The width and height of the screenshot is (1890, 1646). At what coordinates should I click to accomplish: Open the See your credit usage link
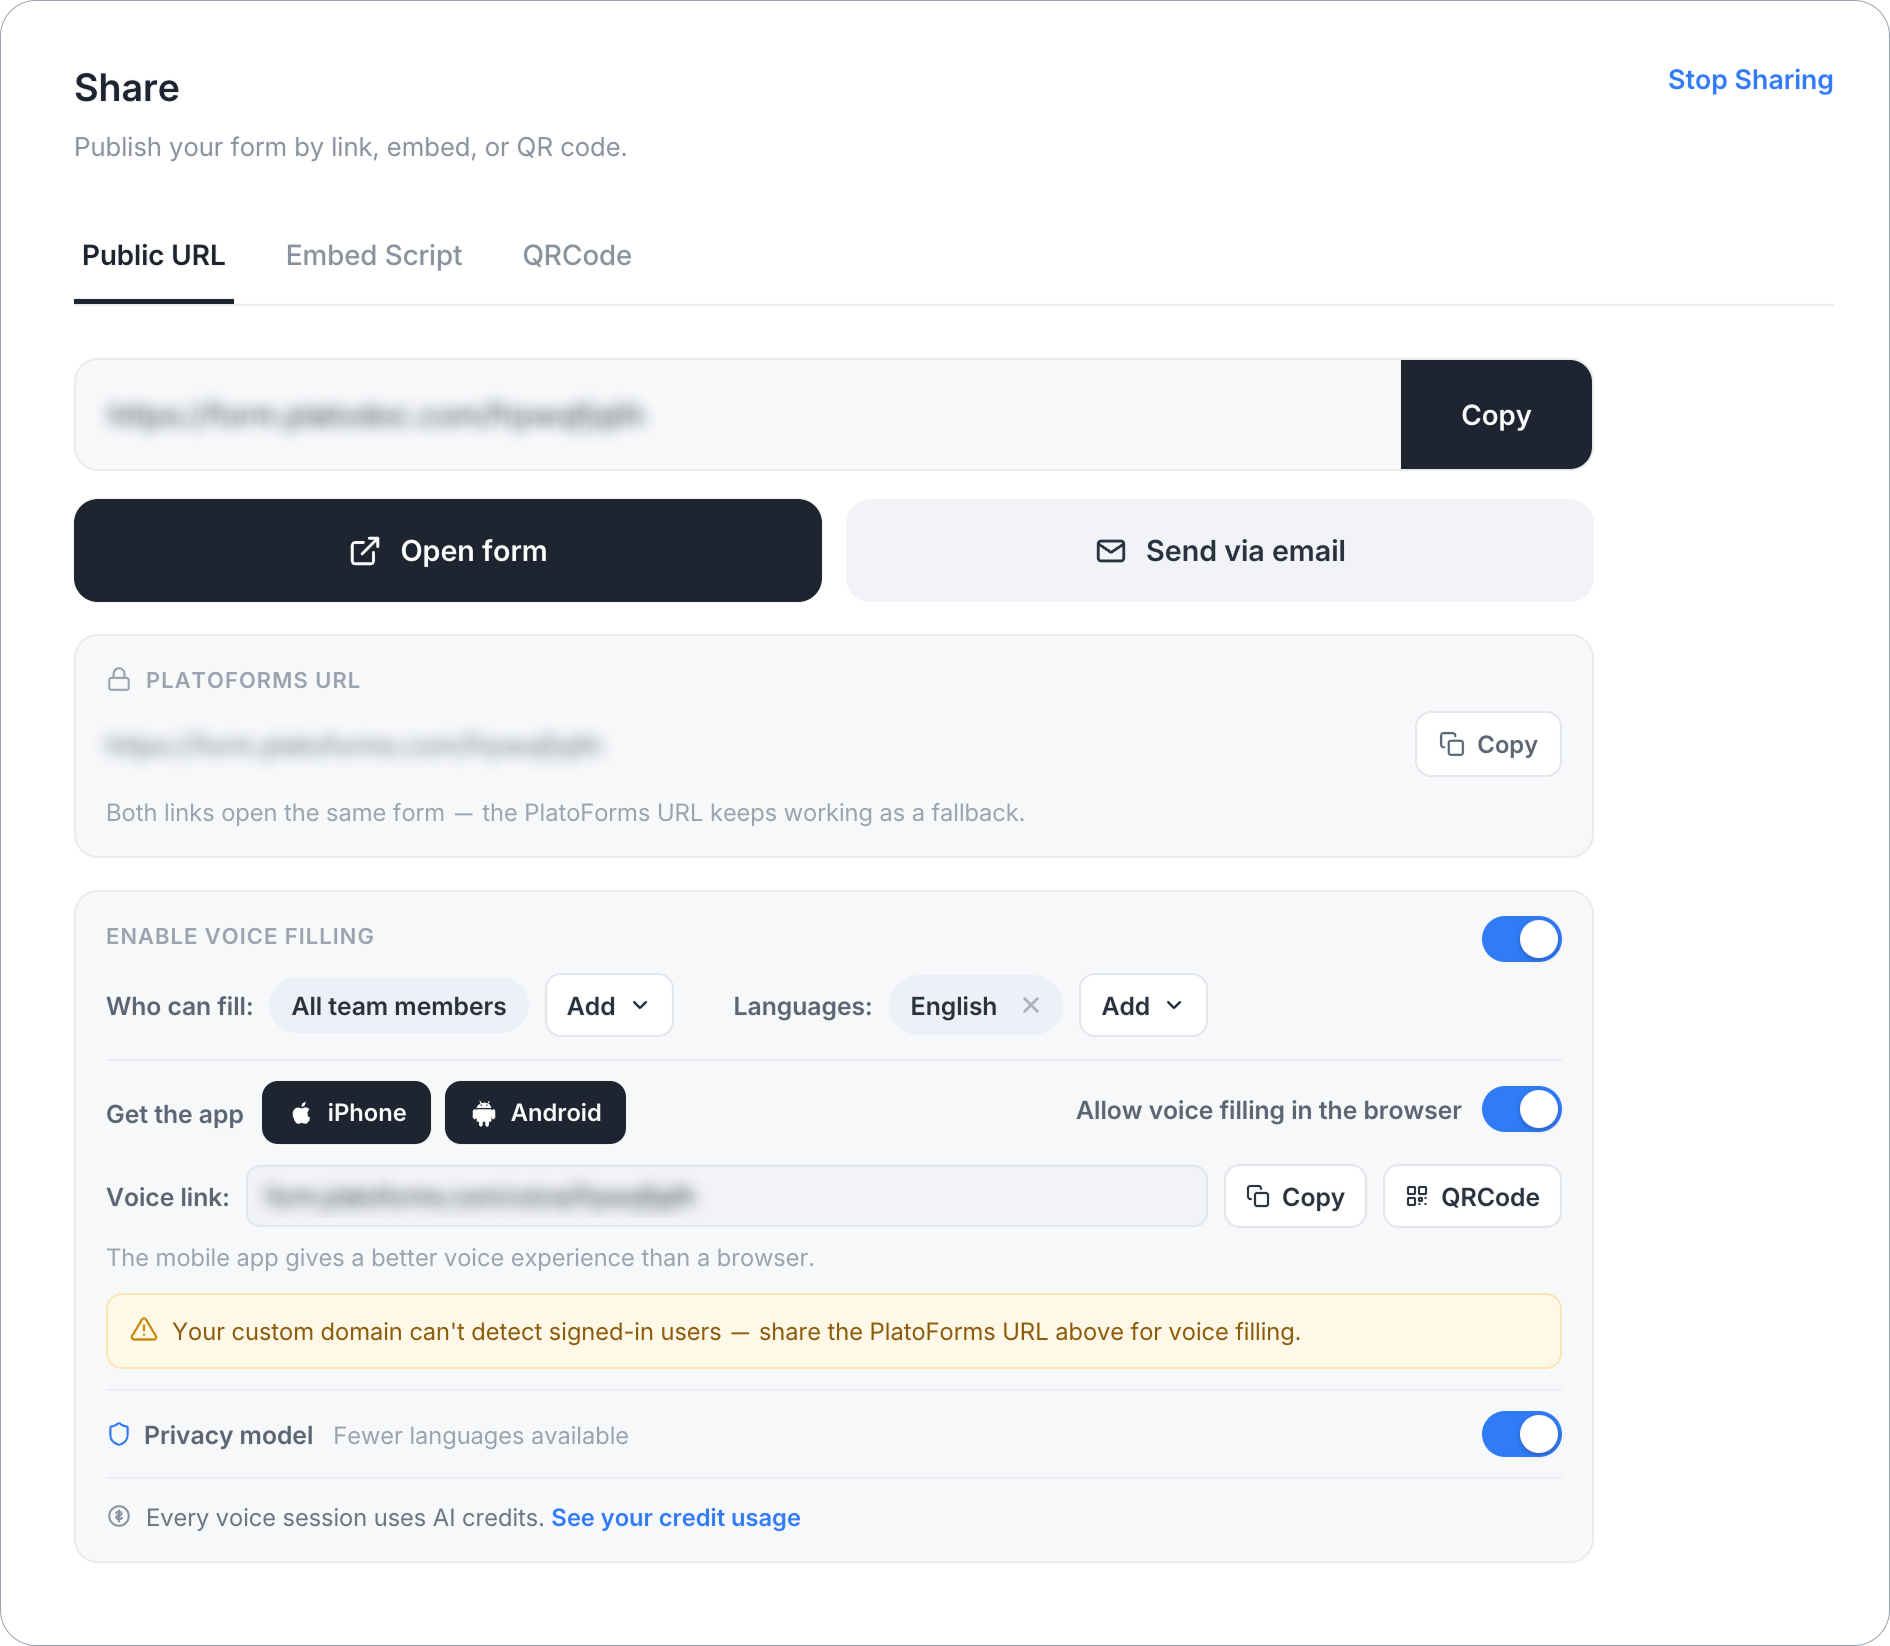click(x=676, y=1517)
